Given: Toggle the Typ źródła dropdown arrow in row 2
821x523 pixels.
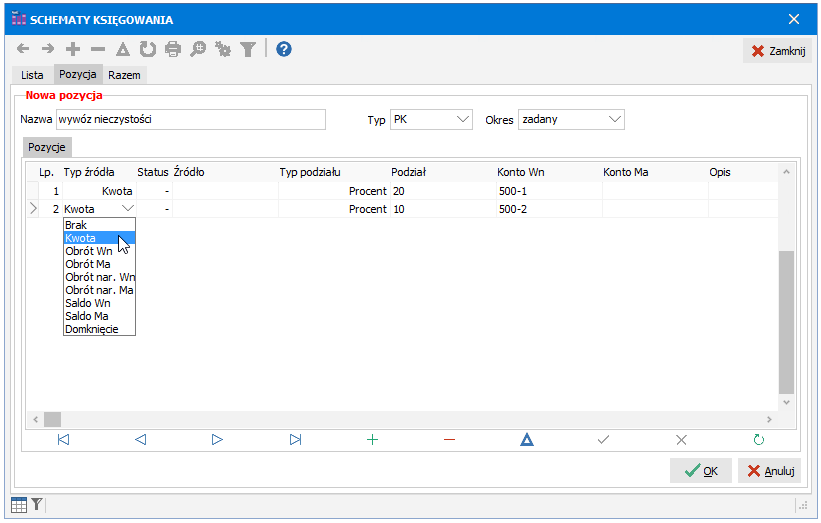Looking at the screenshot, I should (x=127, y=209).
